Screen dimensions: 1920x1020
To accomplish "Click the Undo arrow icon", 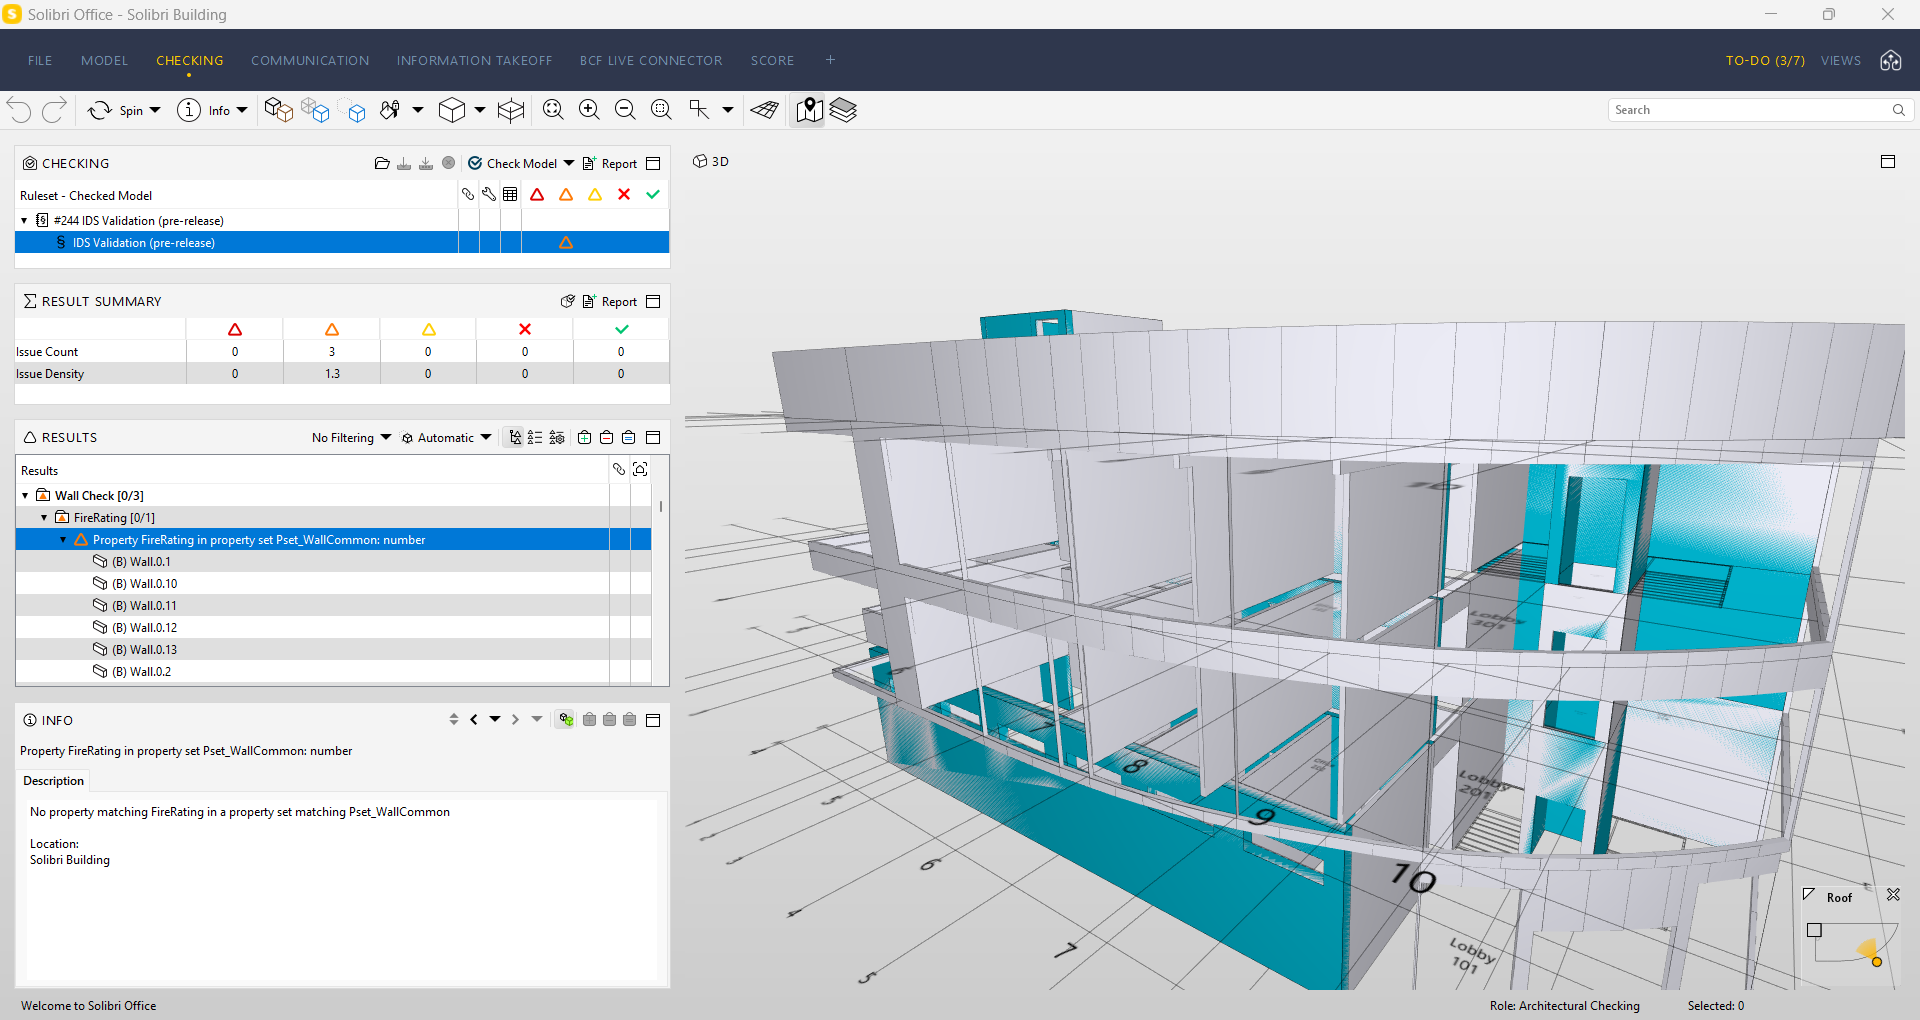I will 20,110.
